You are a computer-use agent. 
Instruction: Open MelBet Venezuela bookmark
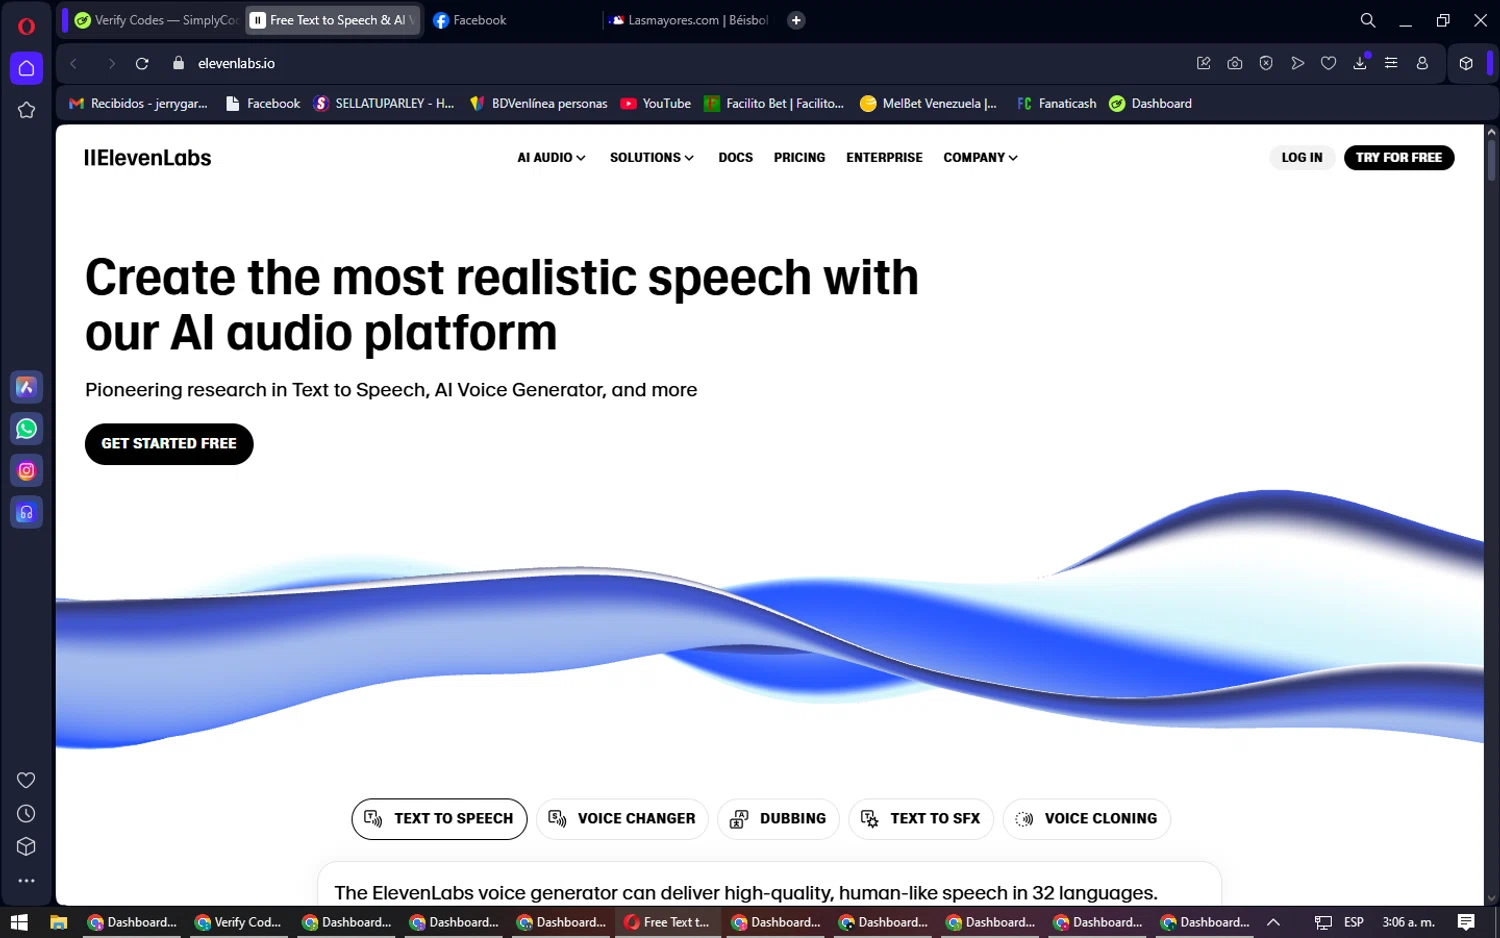click(929, 103)
